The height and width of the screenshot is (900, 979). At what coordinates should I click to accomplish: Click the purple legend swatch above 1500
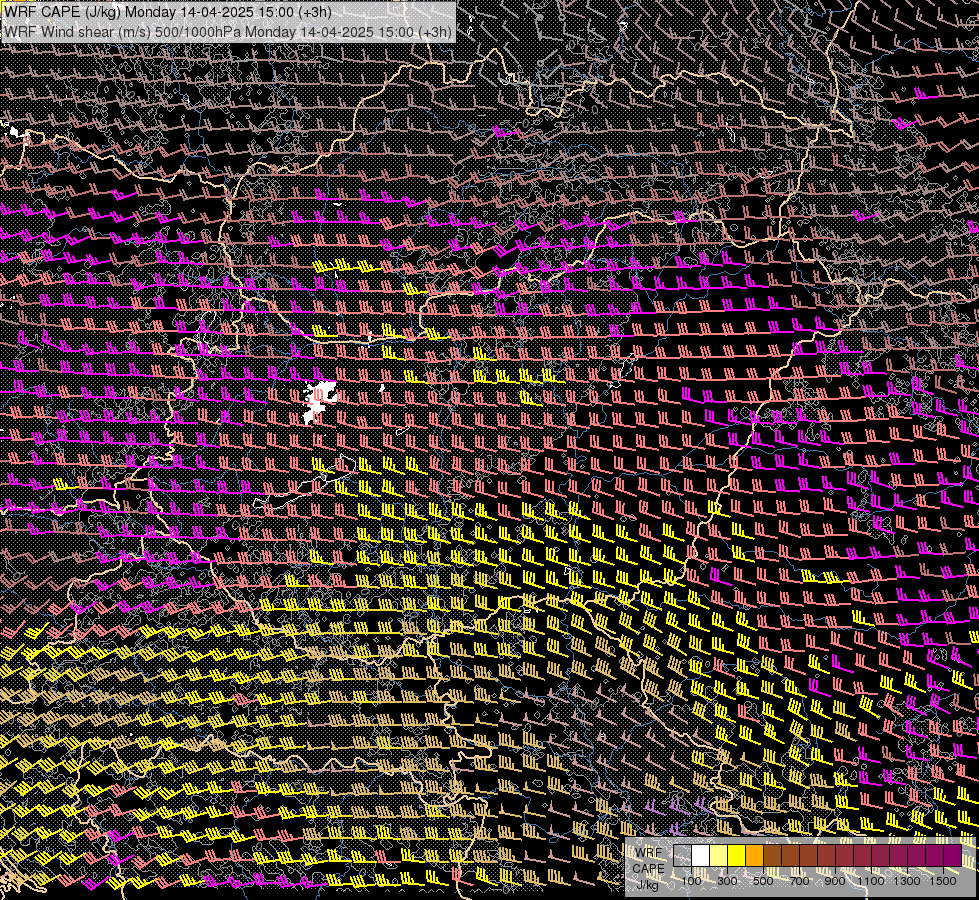(952, 856)
